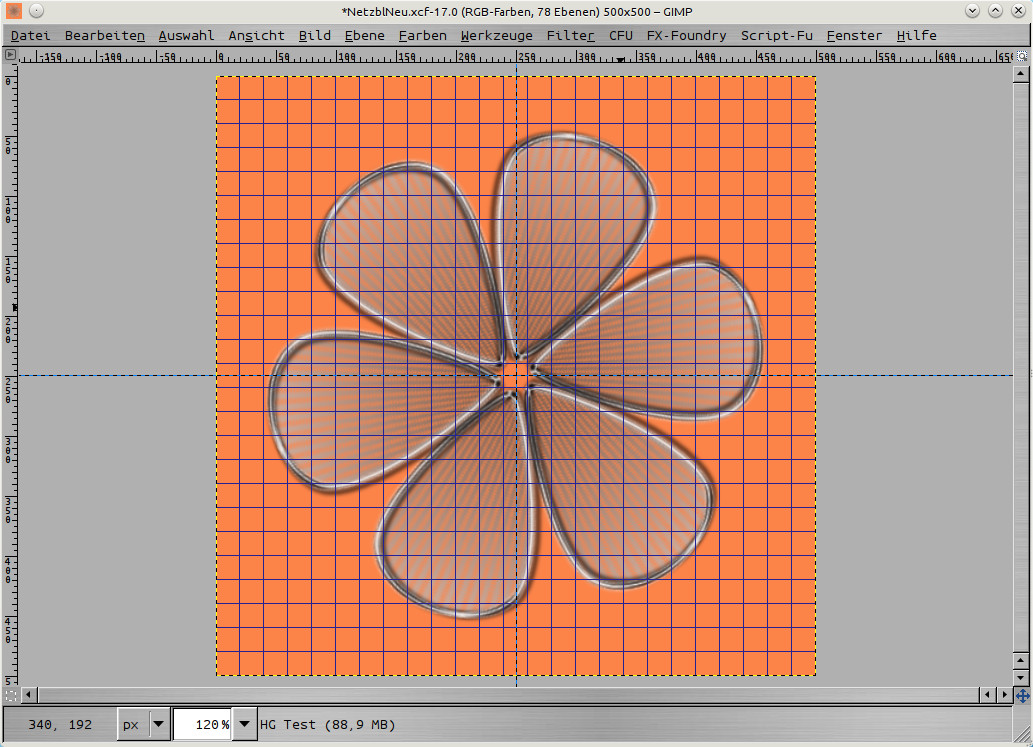
Task: Click the horizontal scrollbar's right arrow
Action: pos(1004,694)
